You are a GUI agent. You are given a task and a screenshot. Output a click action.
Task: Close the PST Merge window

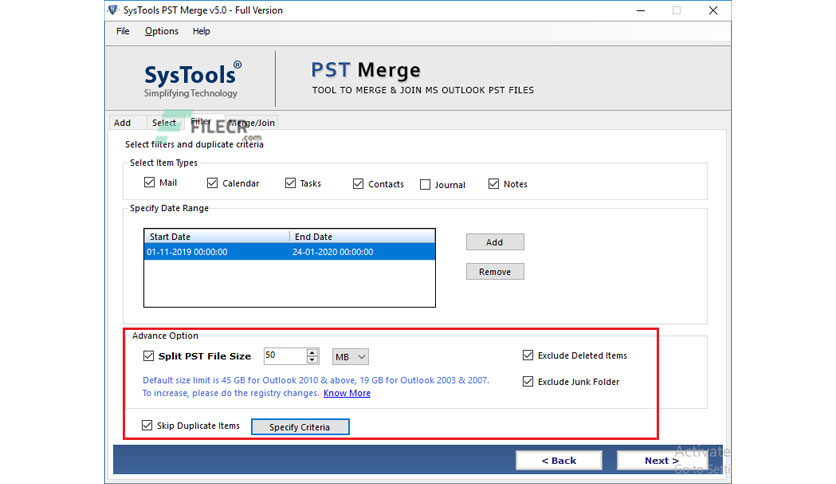pos(713,10)
